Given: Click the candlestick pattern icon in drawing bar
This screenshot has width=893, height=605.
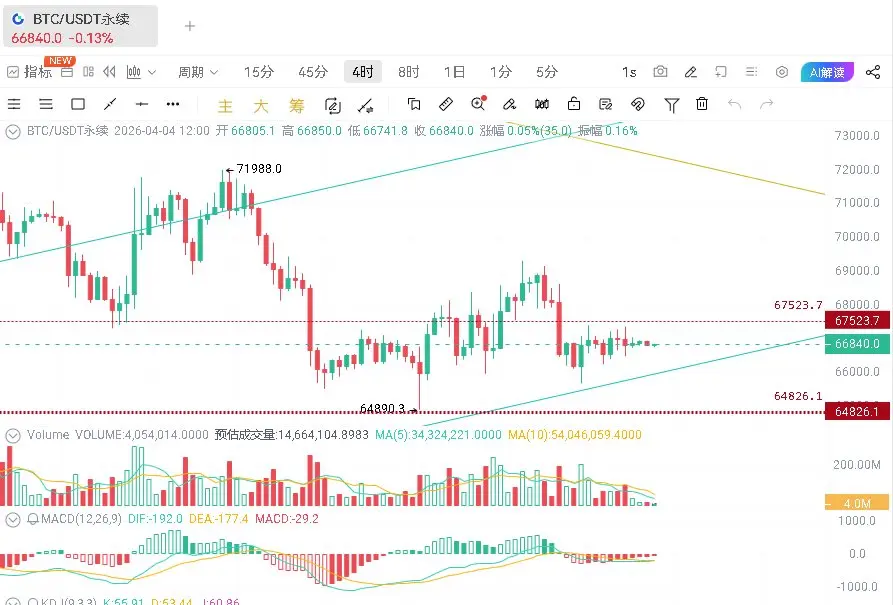Looking at the screenshot, I should pos(542,104).
